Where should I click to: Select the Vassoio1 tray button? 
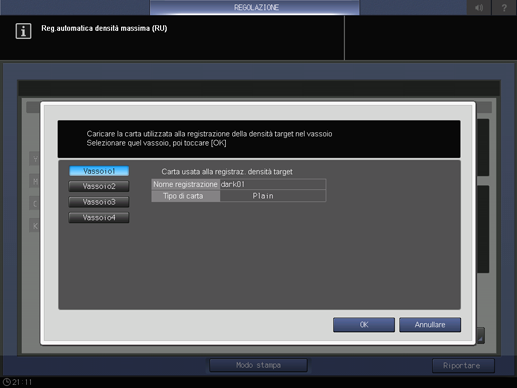tap(99, 171)
